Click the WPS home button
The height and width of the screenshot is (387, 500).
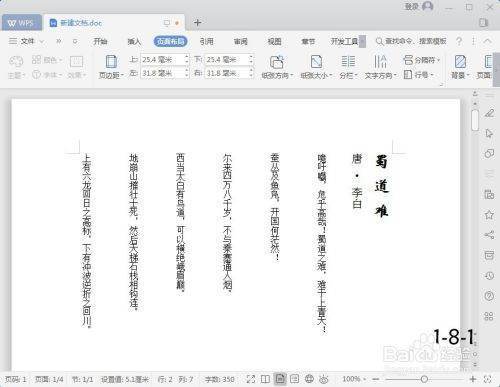[21, 23]
